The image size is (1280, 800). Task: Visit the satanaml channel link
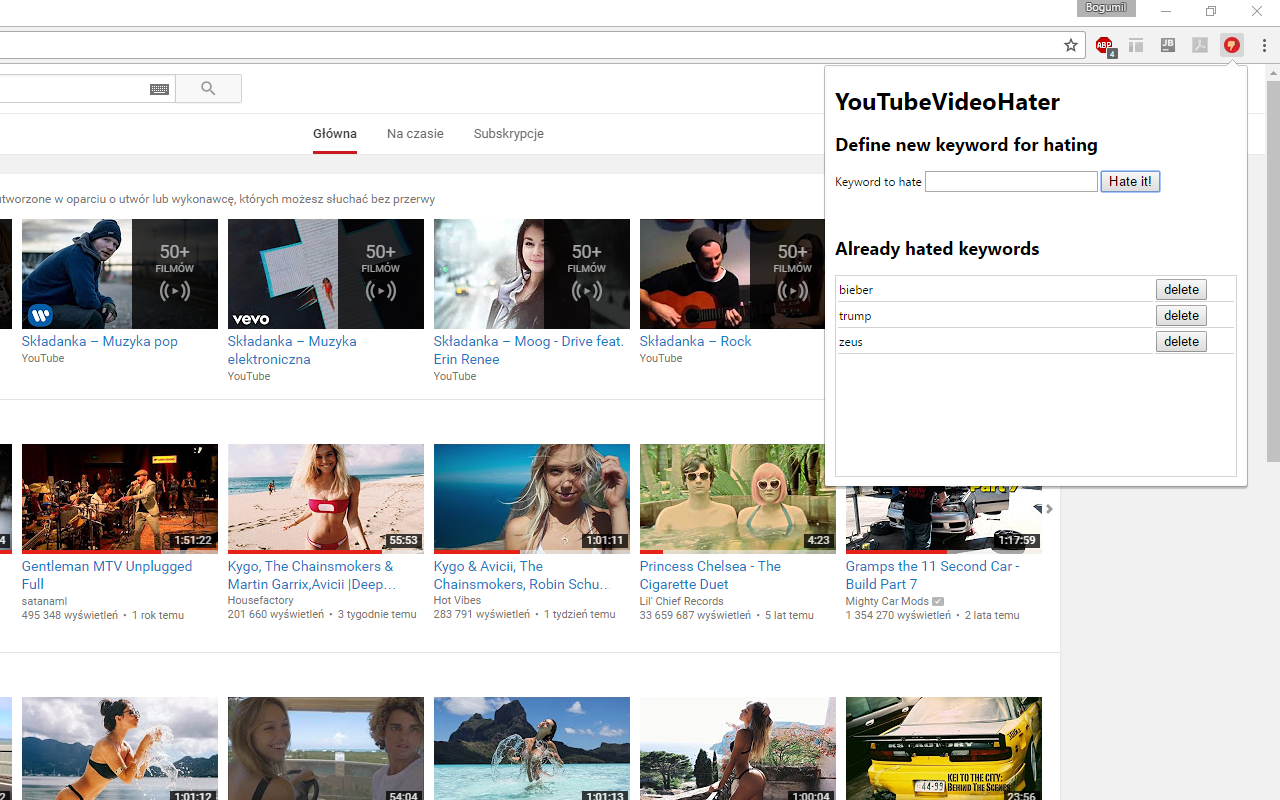(x=44, y=601)
